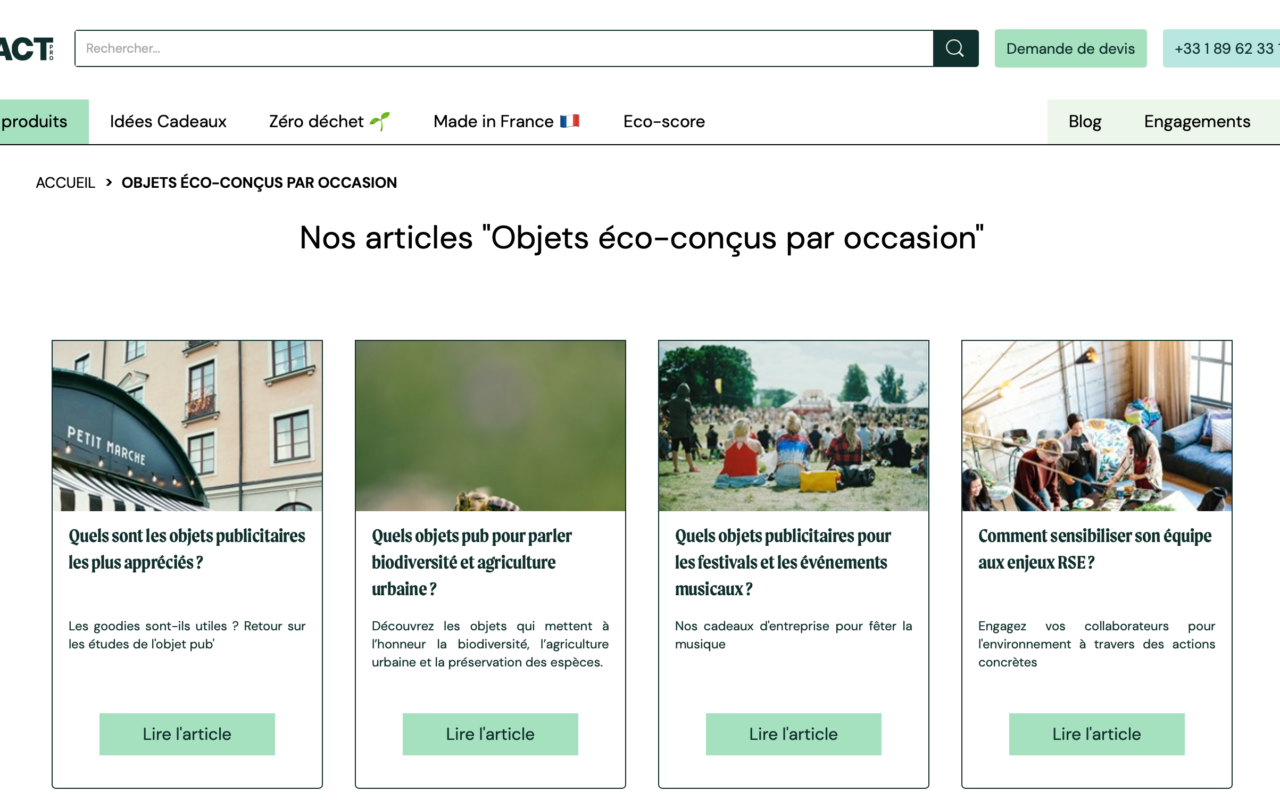Open title 'Comment sensibiliser son équipe aux enjeux RSE ?'
Screen dimensions: 1280x800
(x=1095, y=549)
